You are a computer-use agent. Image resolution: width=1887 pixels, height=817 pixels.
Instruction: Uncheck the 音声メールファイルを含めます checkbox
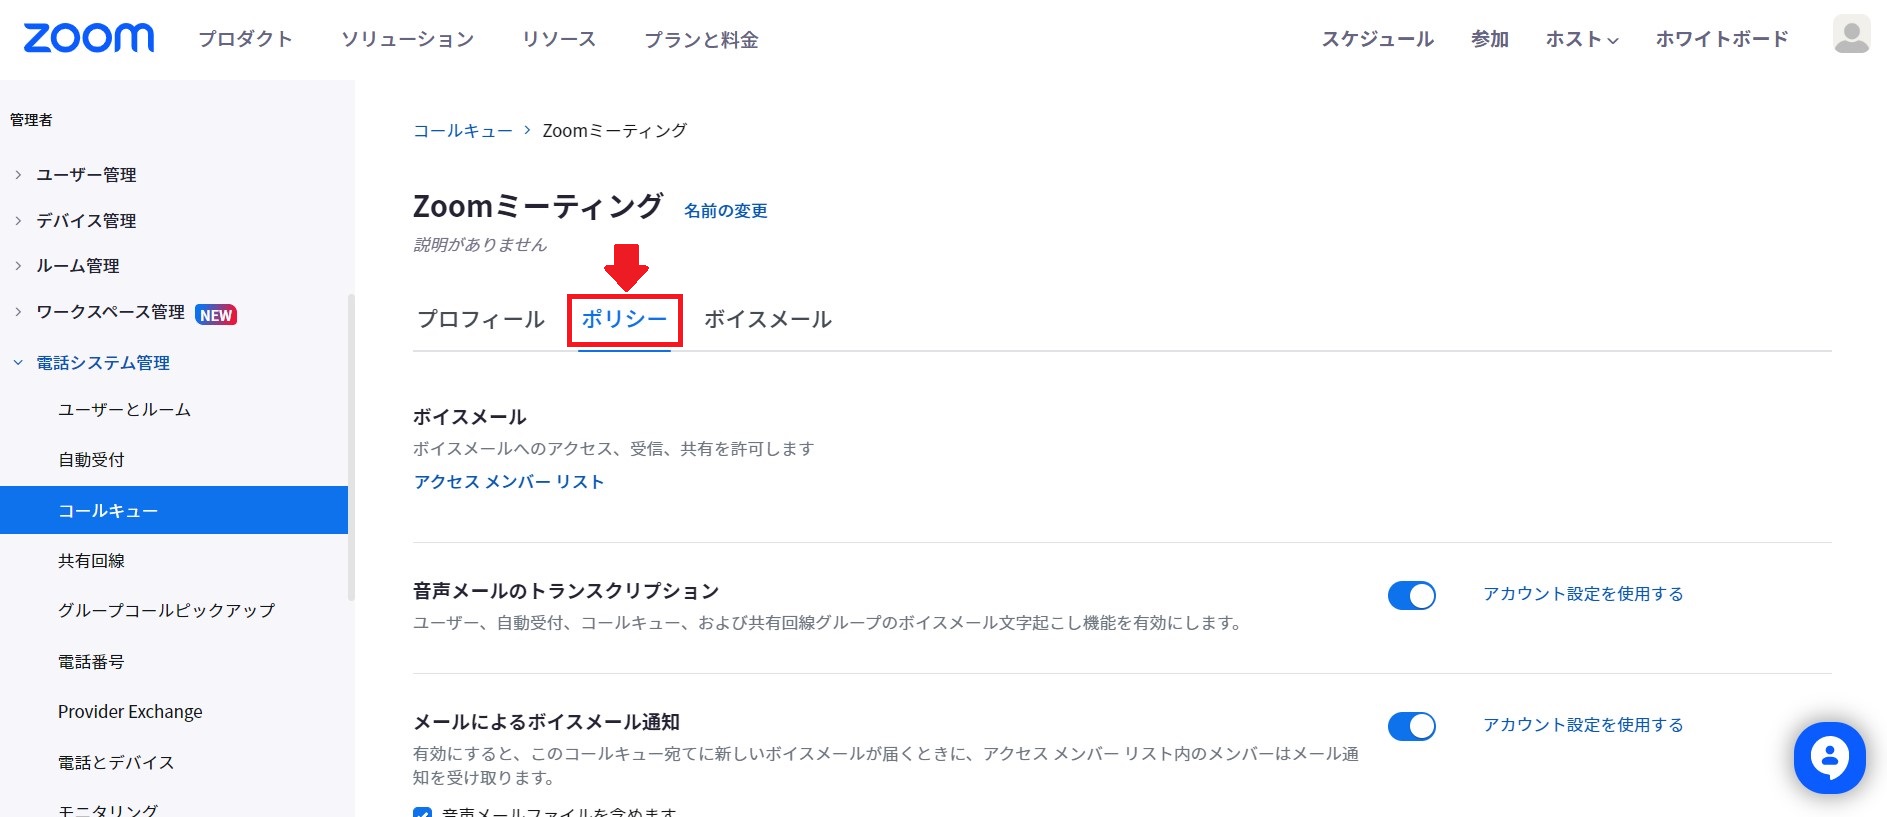422,813
